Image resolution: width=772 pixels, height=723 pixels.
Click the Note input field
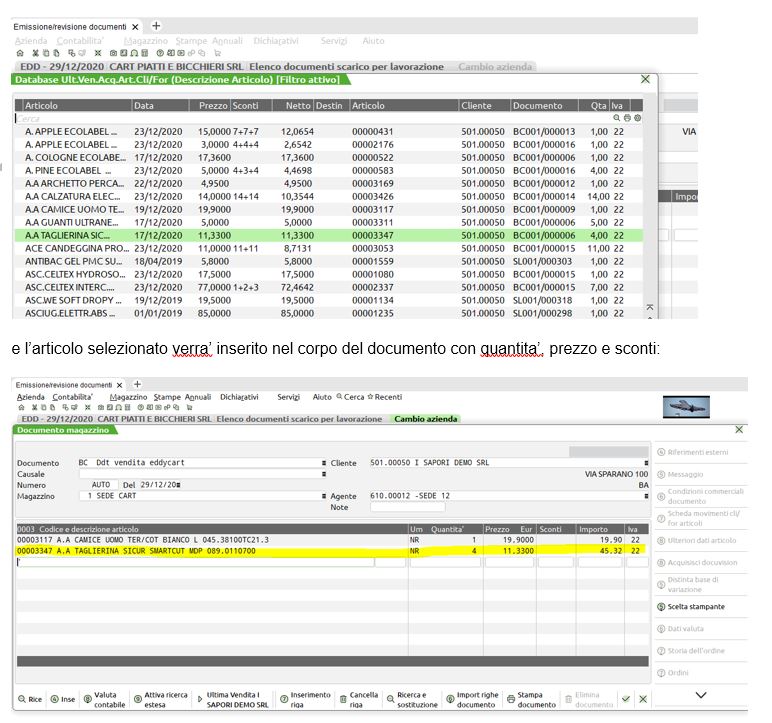407,507
